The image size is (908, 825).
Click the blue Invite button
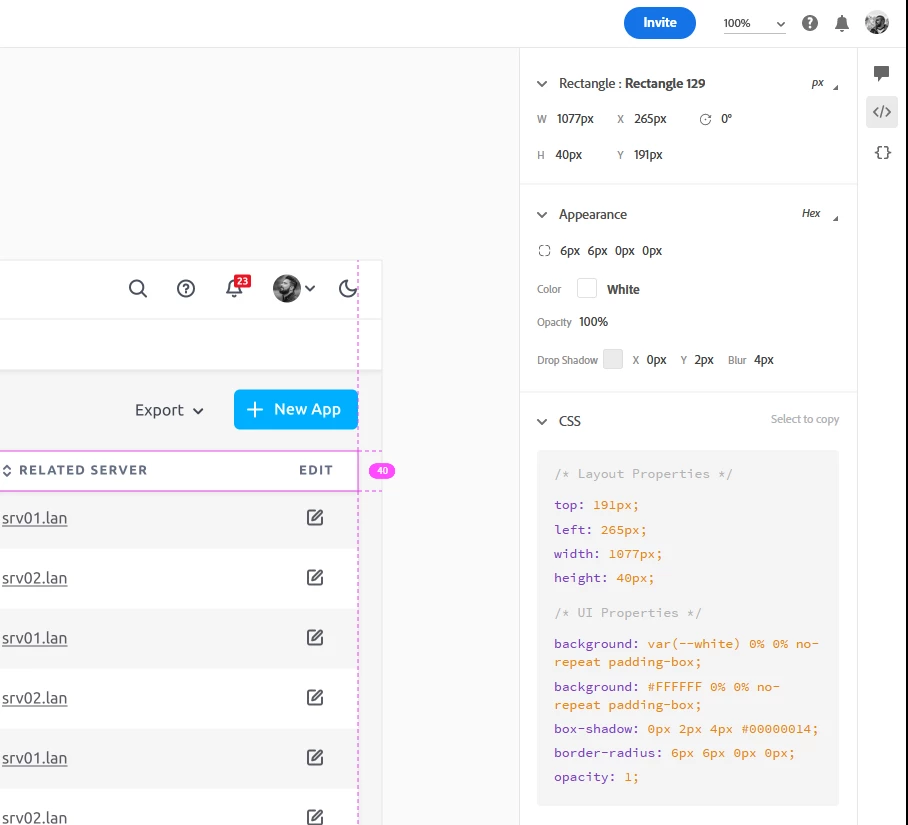(660, 23)
